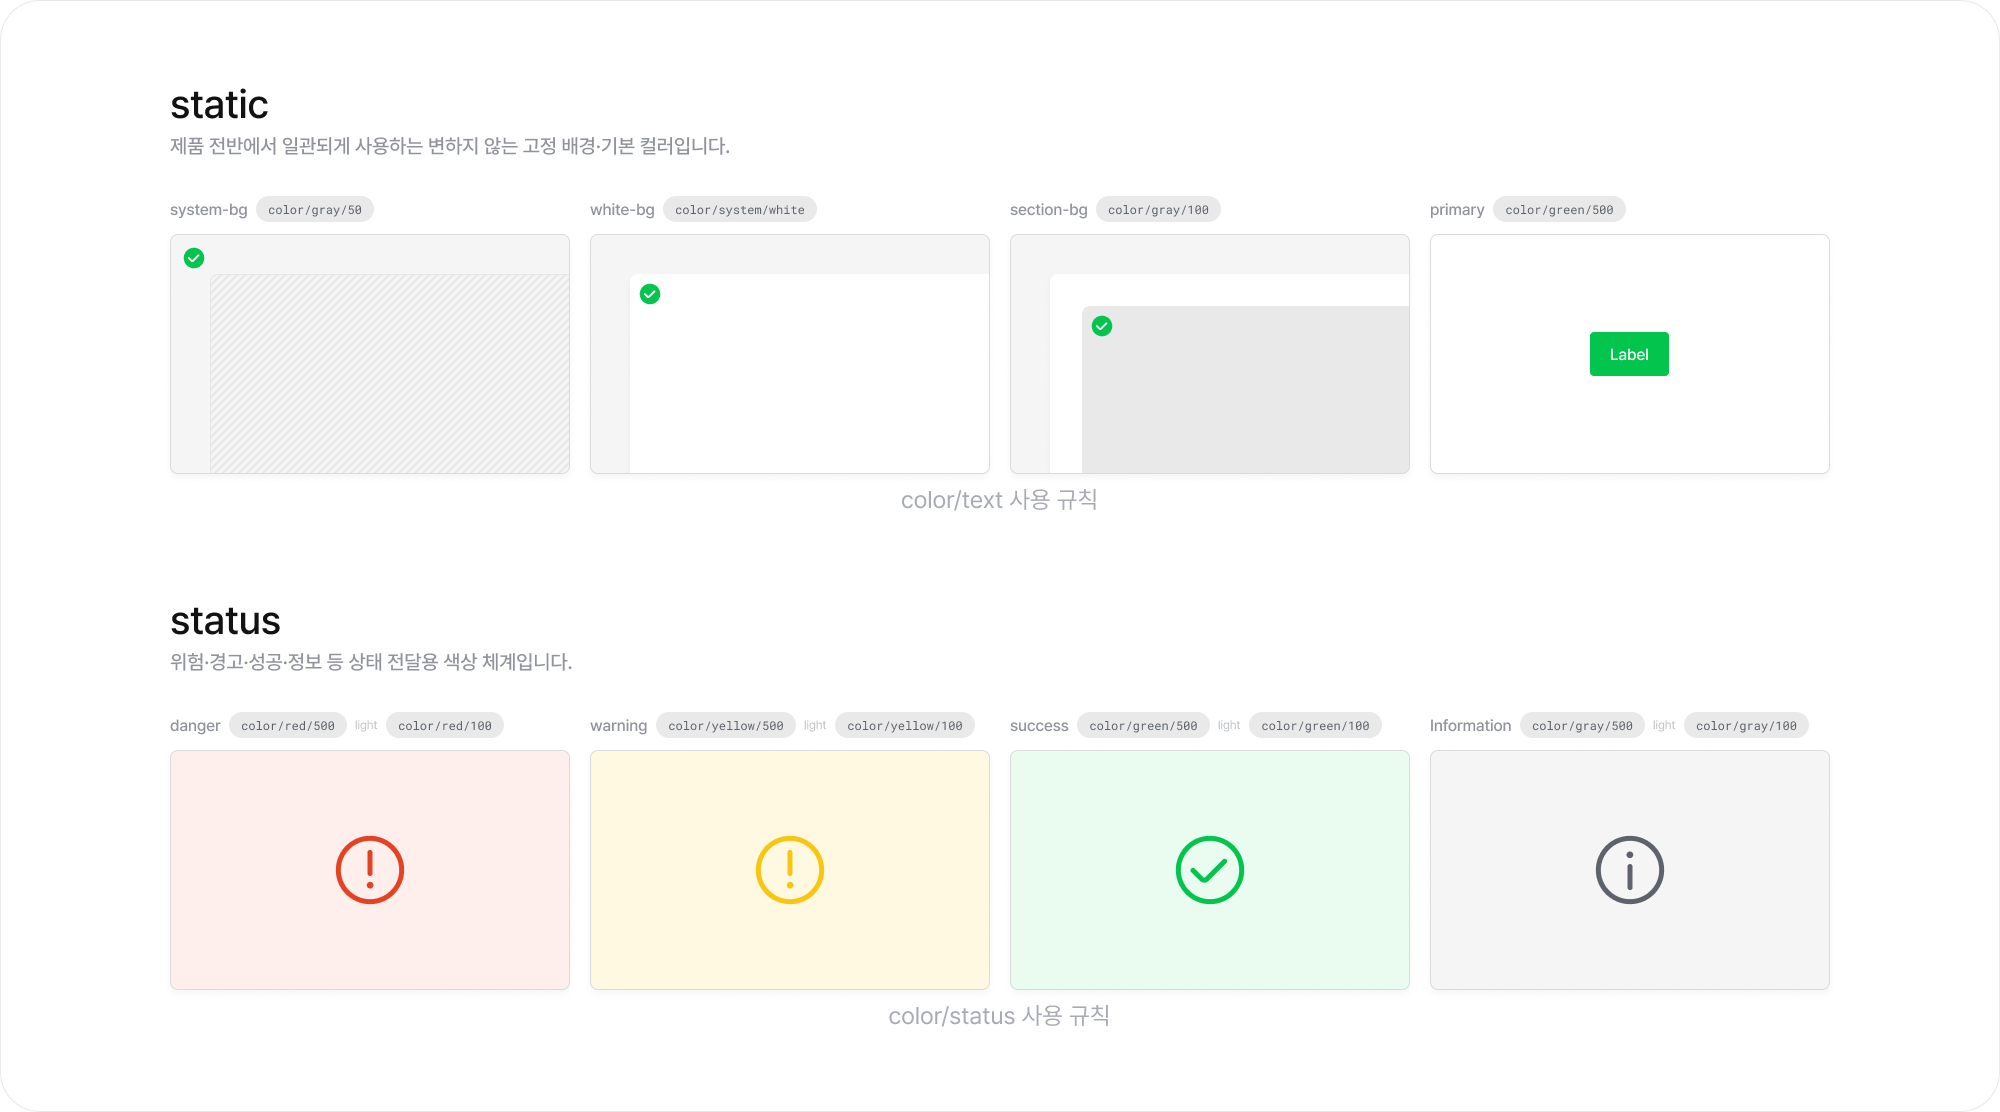Click green check badge in system-bg card
Viewport: 2000px width, 1112px height.
194,258
